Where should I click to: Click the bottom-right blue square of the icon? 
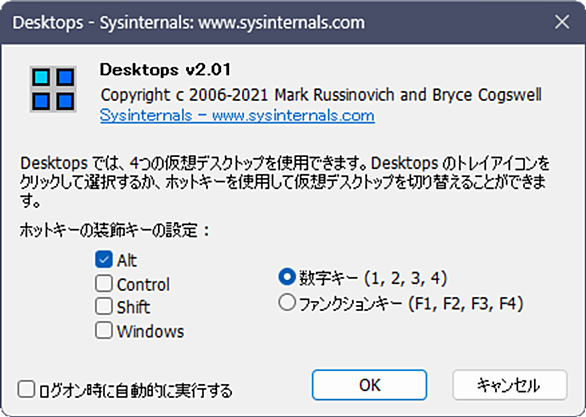pyautogui.click(x=65, y=101)
